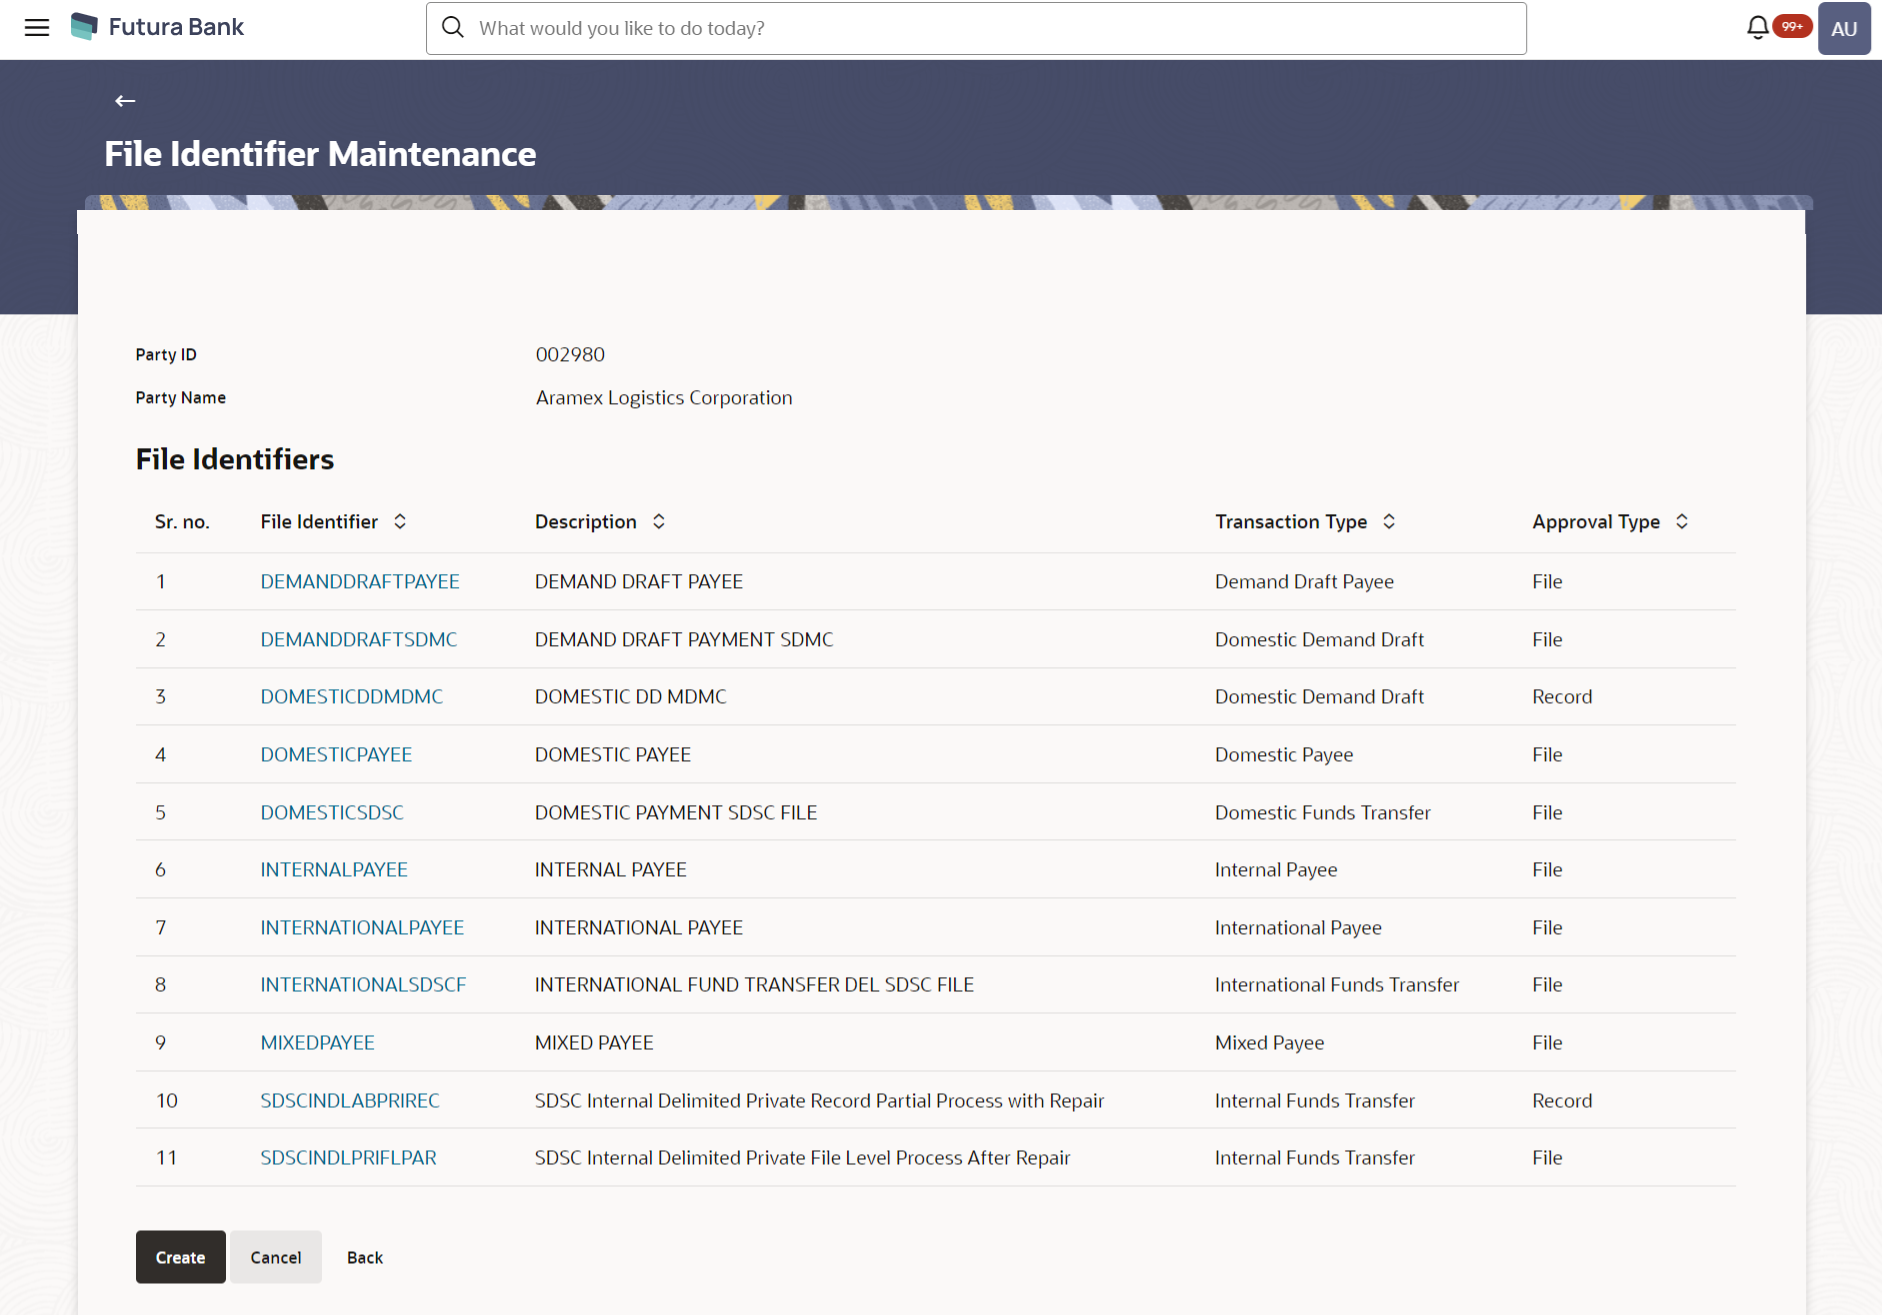
Task: Open INTERNALPAYEE file identifier
Action: (x=334, y=869)
